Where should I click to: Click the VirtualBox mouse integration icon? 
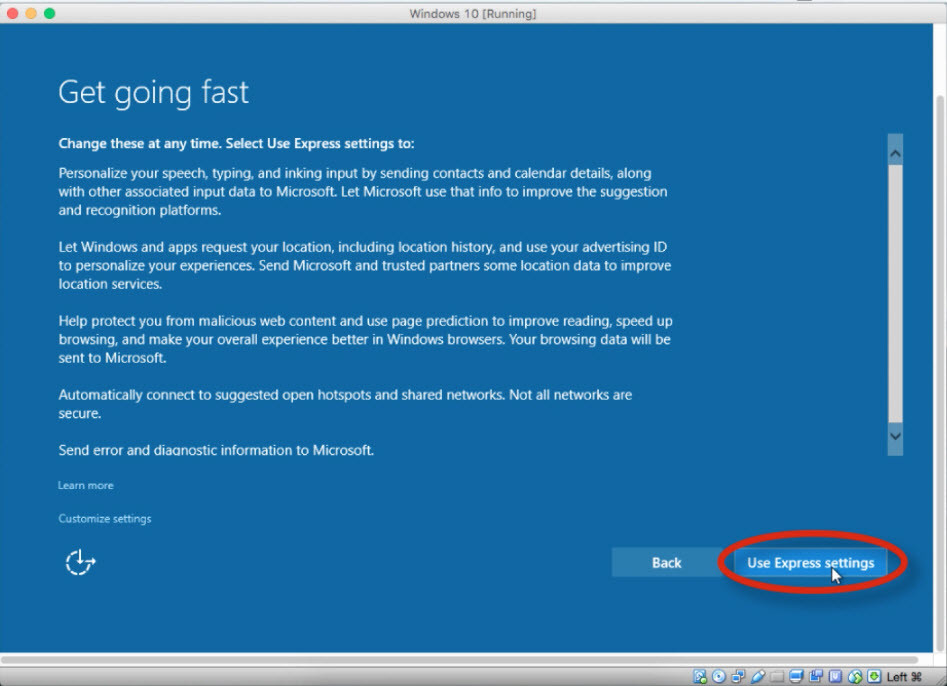click(855, 676)
